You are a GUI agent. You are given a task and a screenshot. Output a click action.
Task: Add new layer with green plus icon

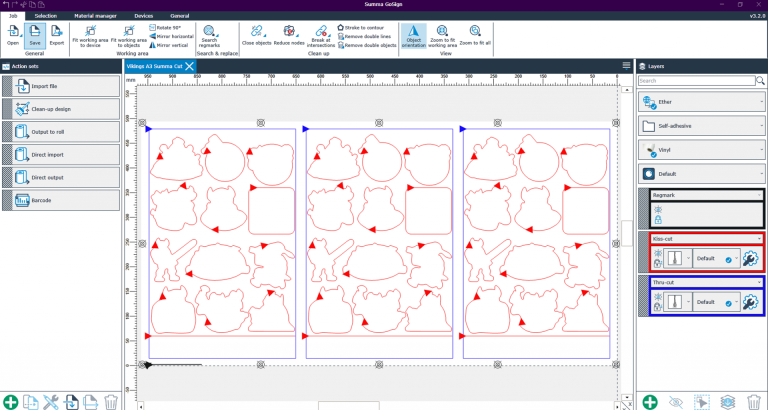coord(650,402)
